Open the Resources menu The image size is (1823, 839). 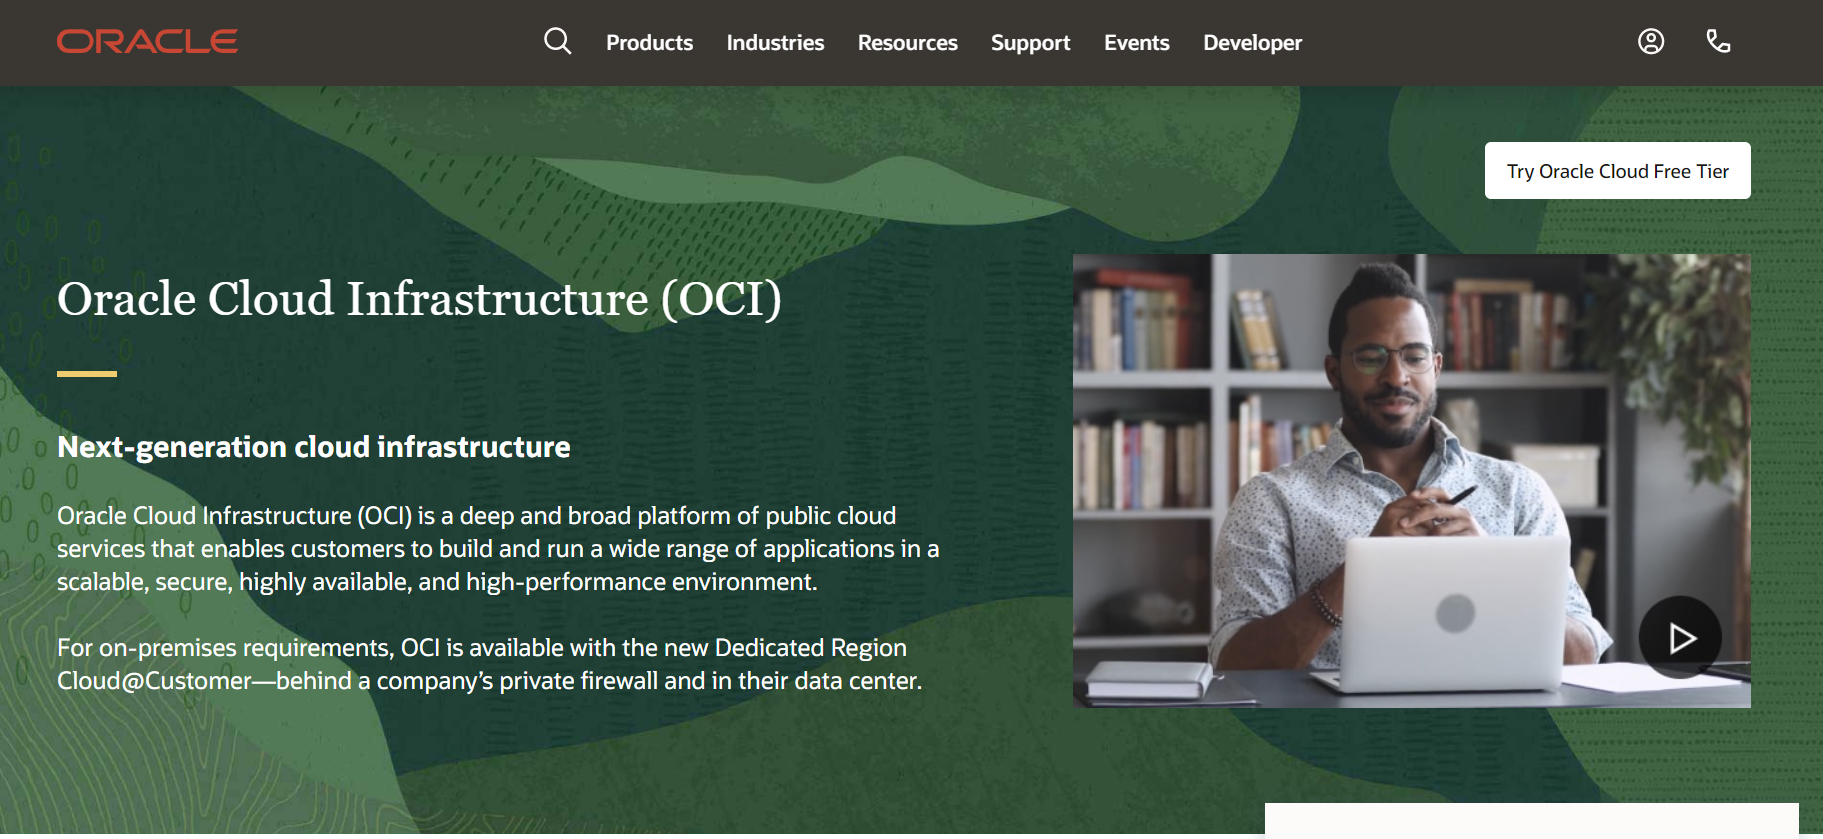point(907,43)
